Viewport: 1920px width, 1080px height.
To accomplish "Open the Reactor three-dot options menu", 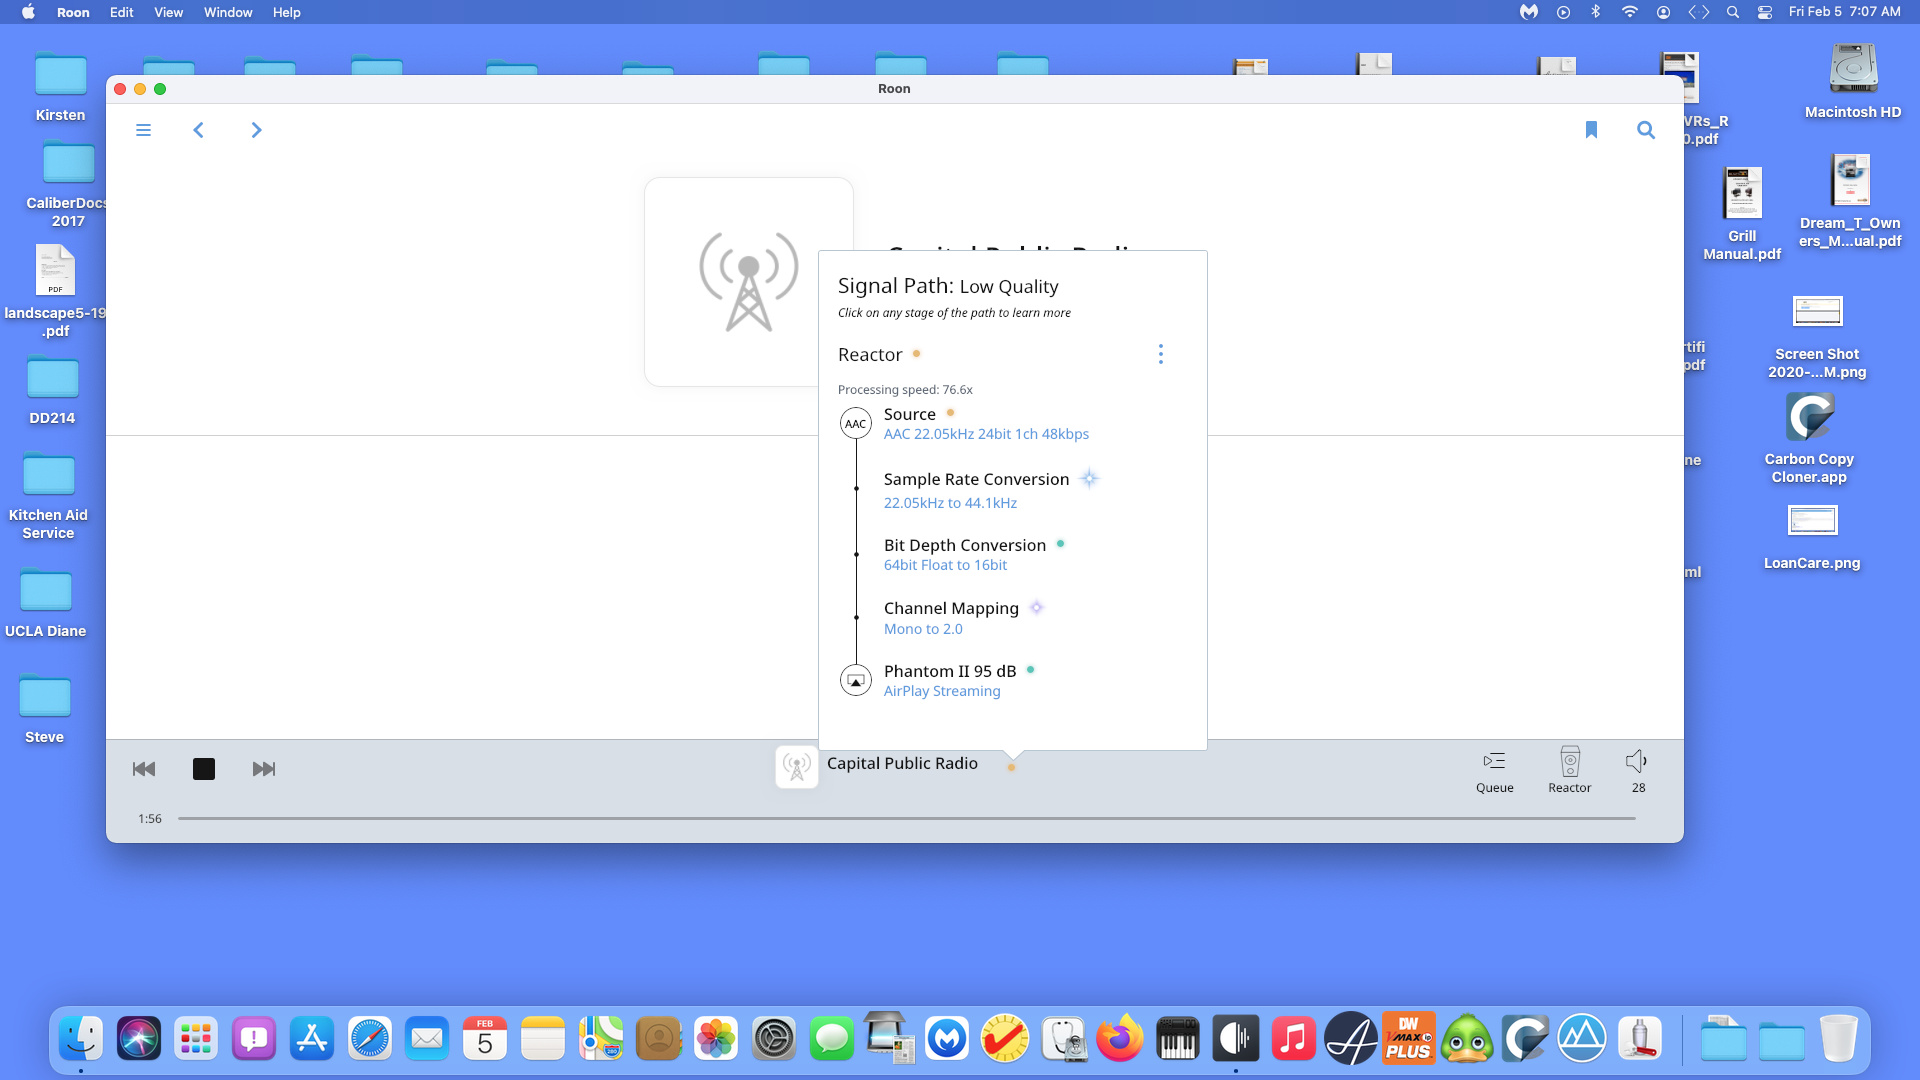I will tap(1160, 354).
